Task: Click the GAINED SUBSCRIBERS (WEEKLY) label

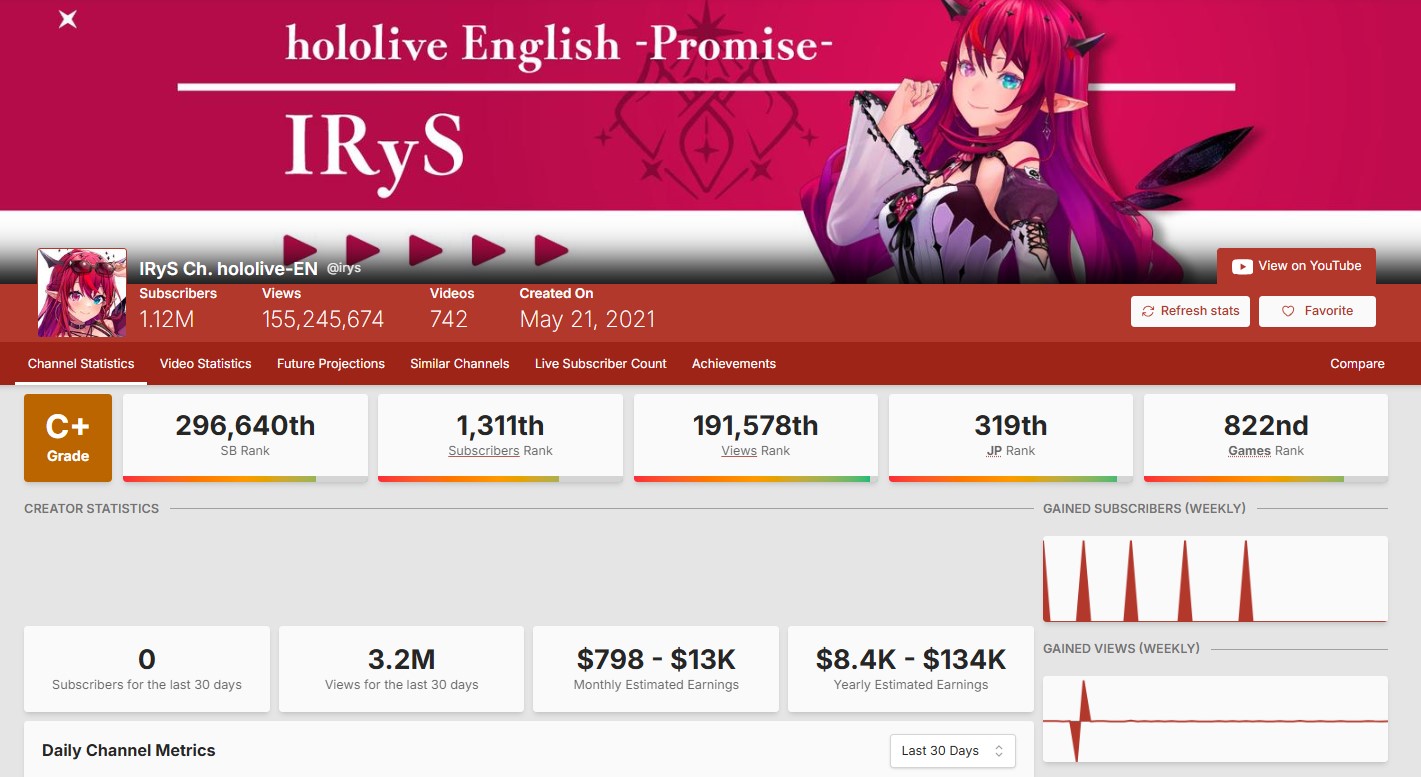Action: click(x=1145, y=509)
